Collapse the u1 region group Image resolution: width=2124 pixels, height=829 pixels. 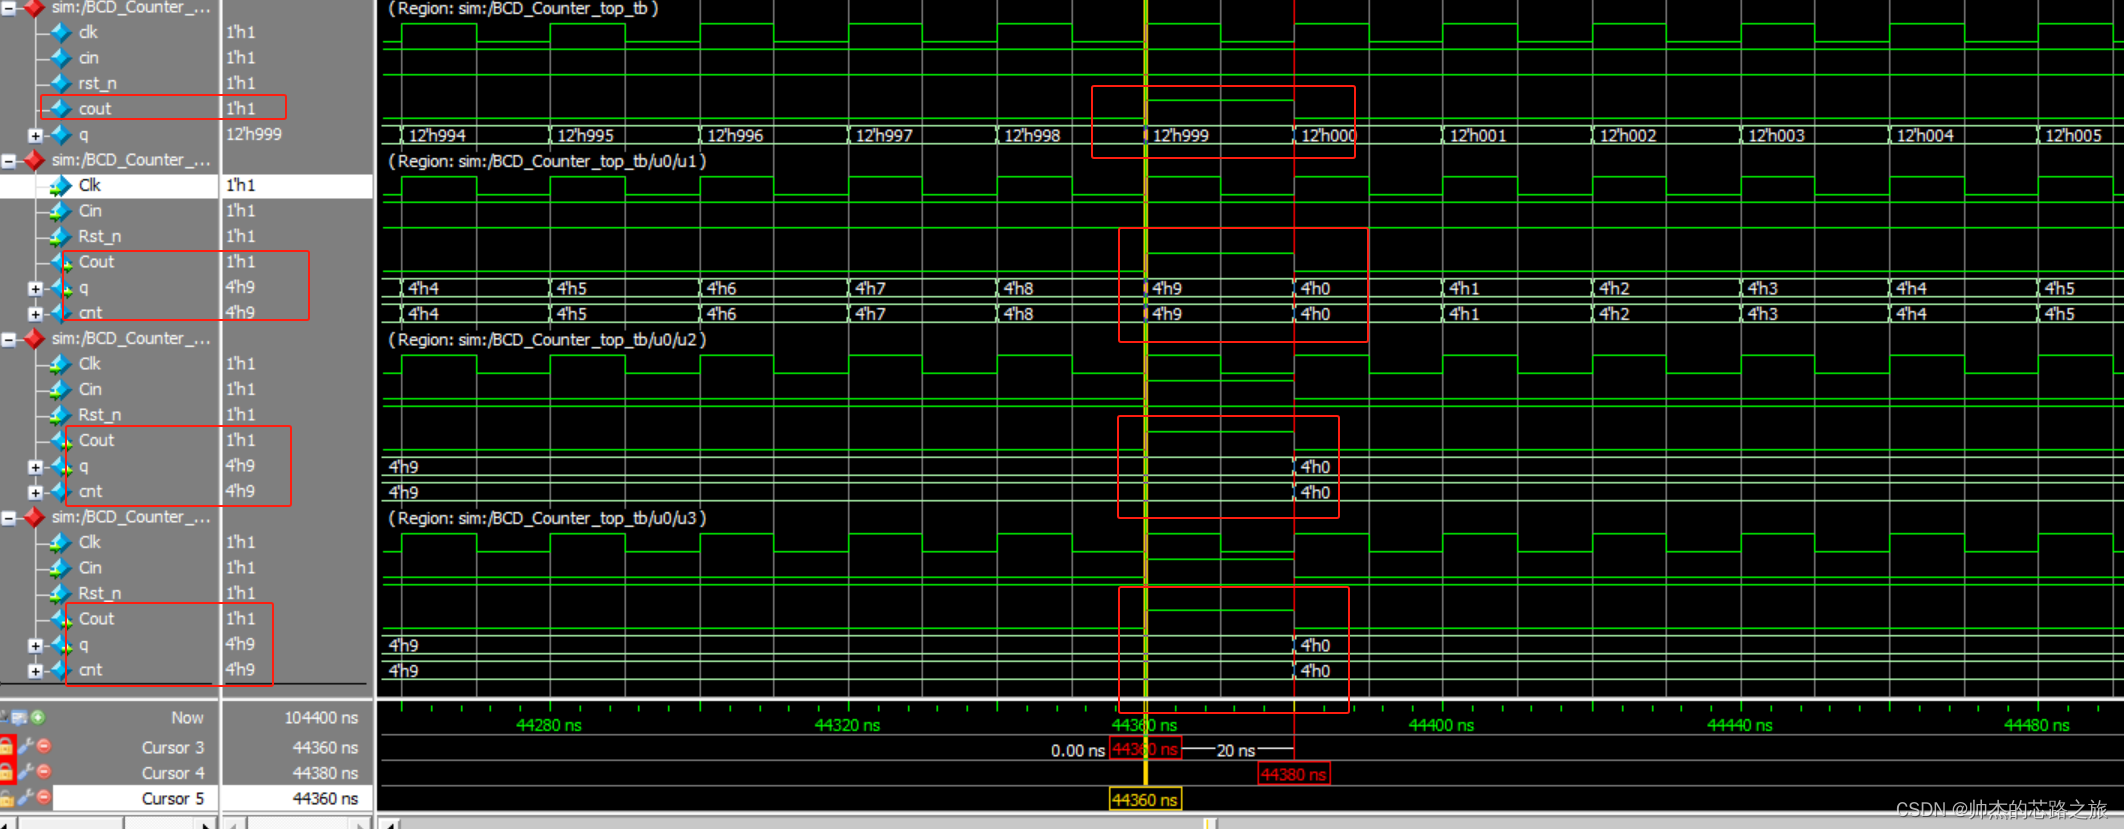tap(8, 160)
